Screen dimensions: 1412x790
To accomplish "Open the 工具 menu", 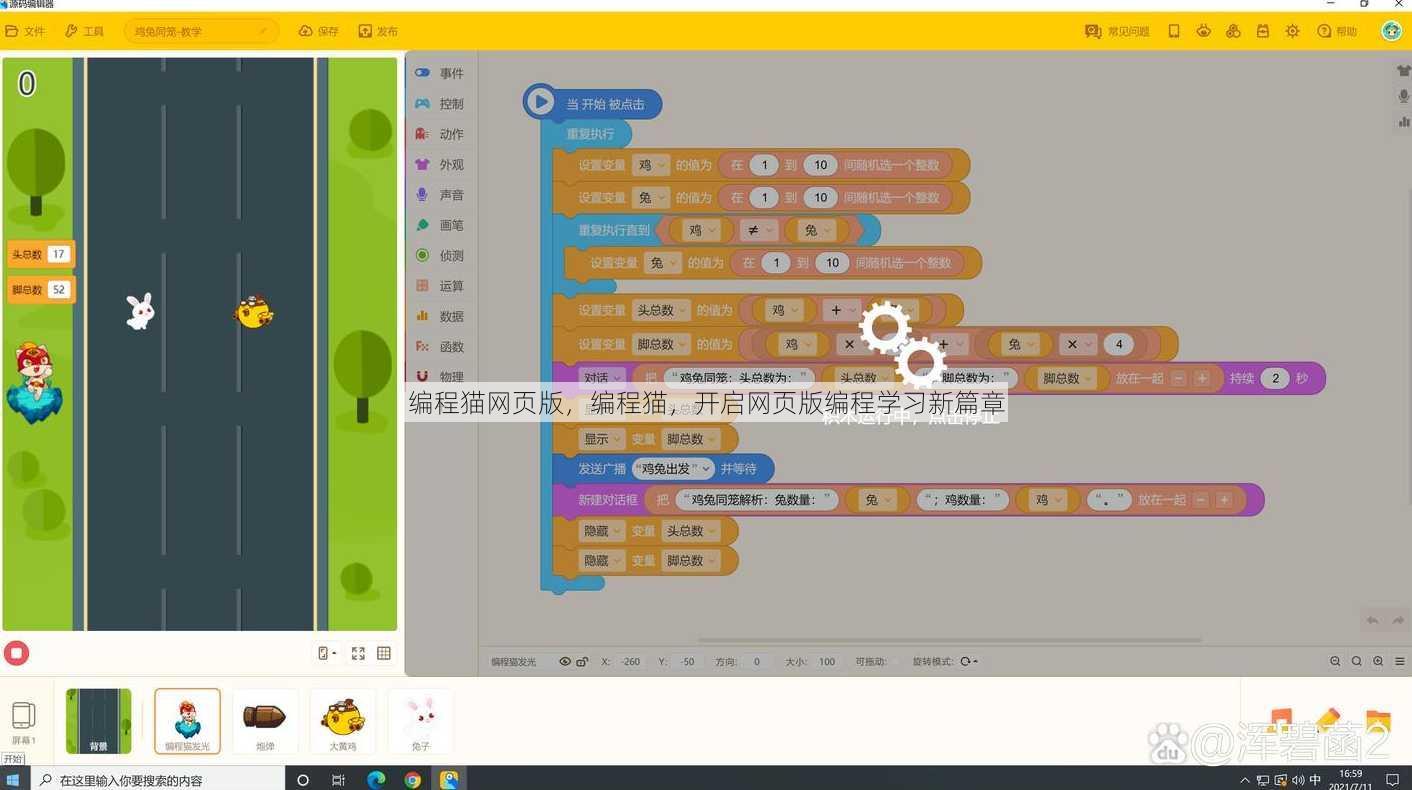I will coord(84,31).
